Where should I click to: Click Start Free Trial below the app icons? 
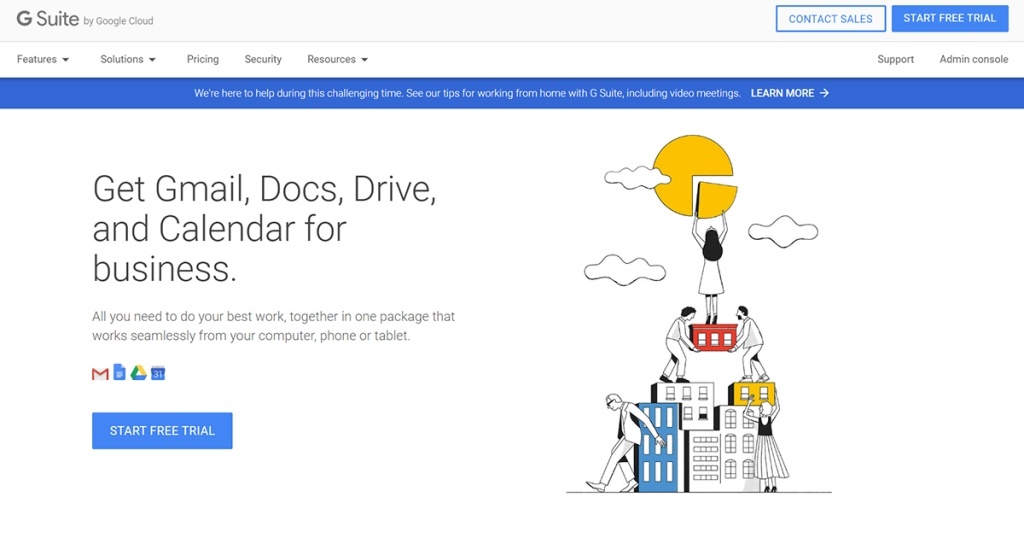(x=162, y=431)
